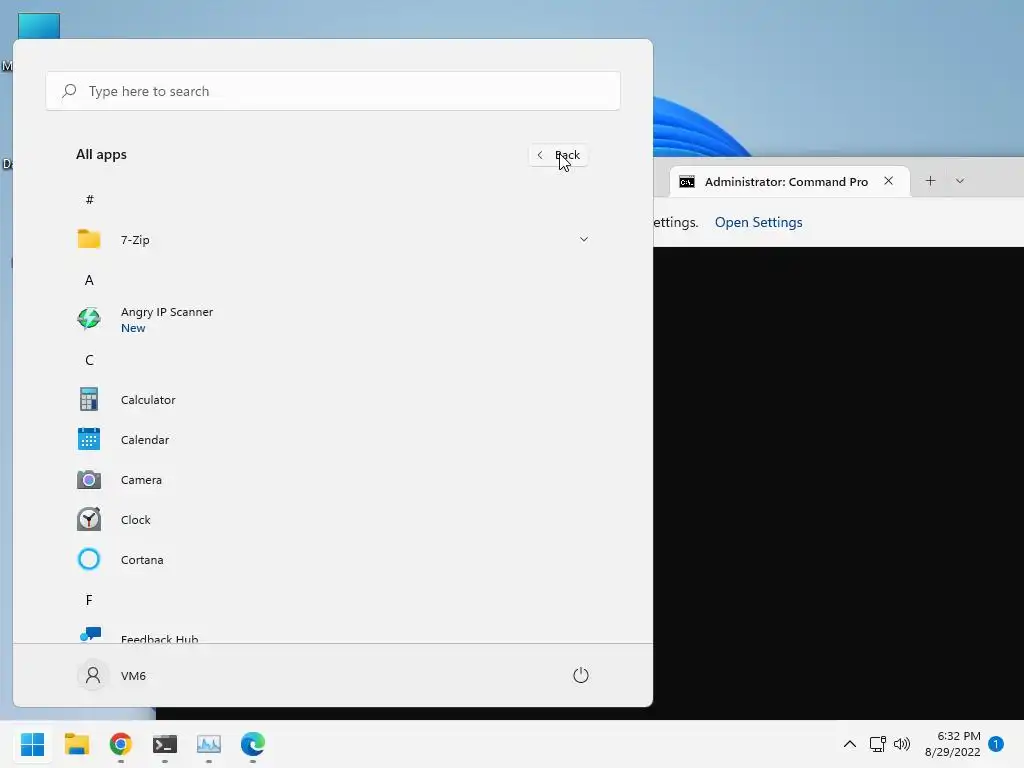Viewport: 1024px width, 768px height.
Task: Click the search magnifier icon
Action: click(x=69, y=91)
